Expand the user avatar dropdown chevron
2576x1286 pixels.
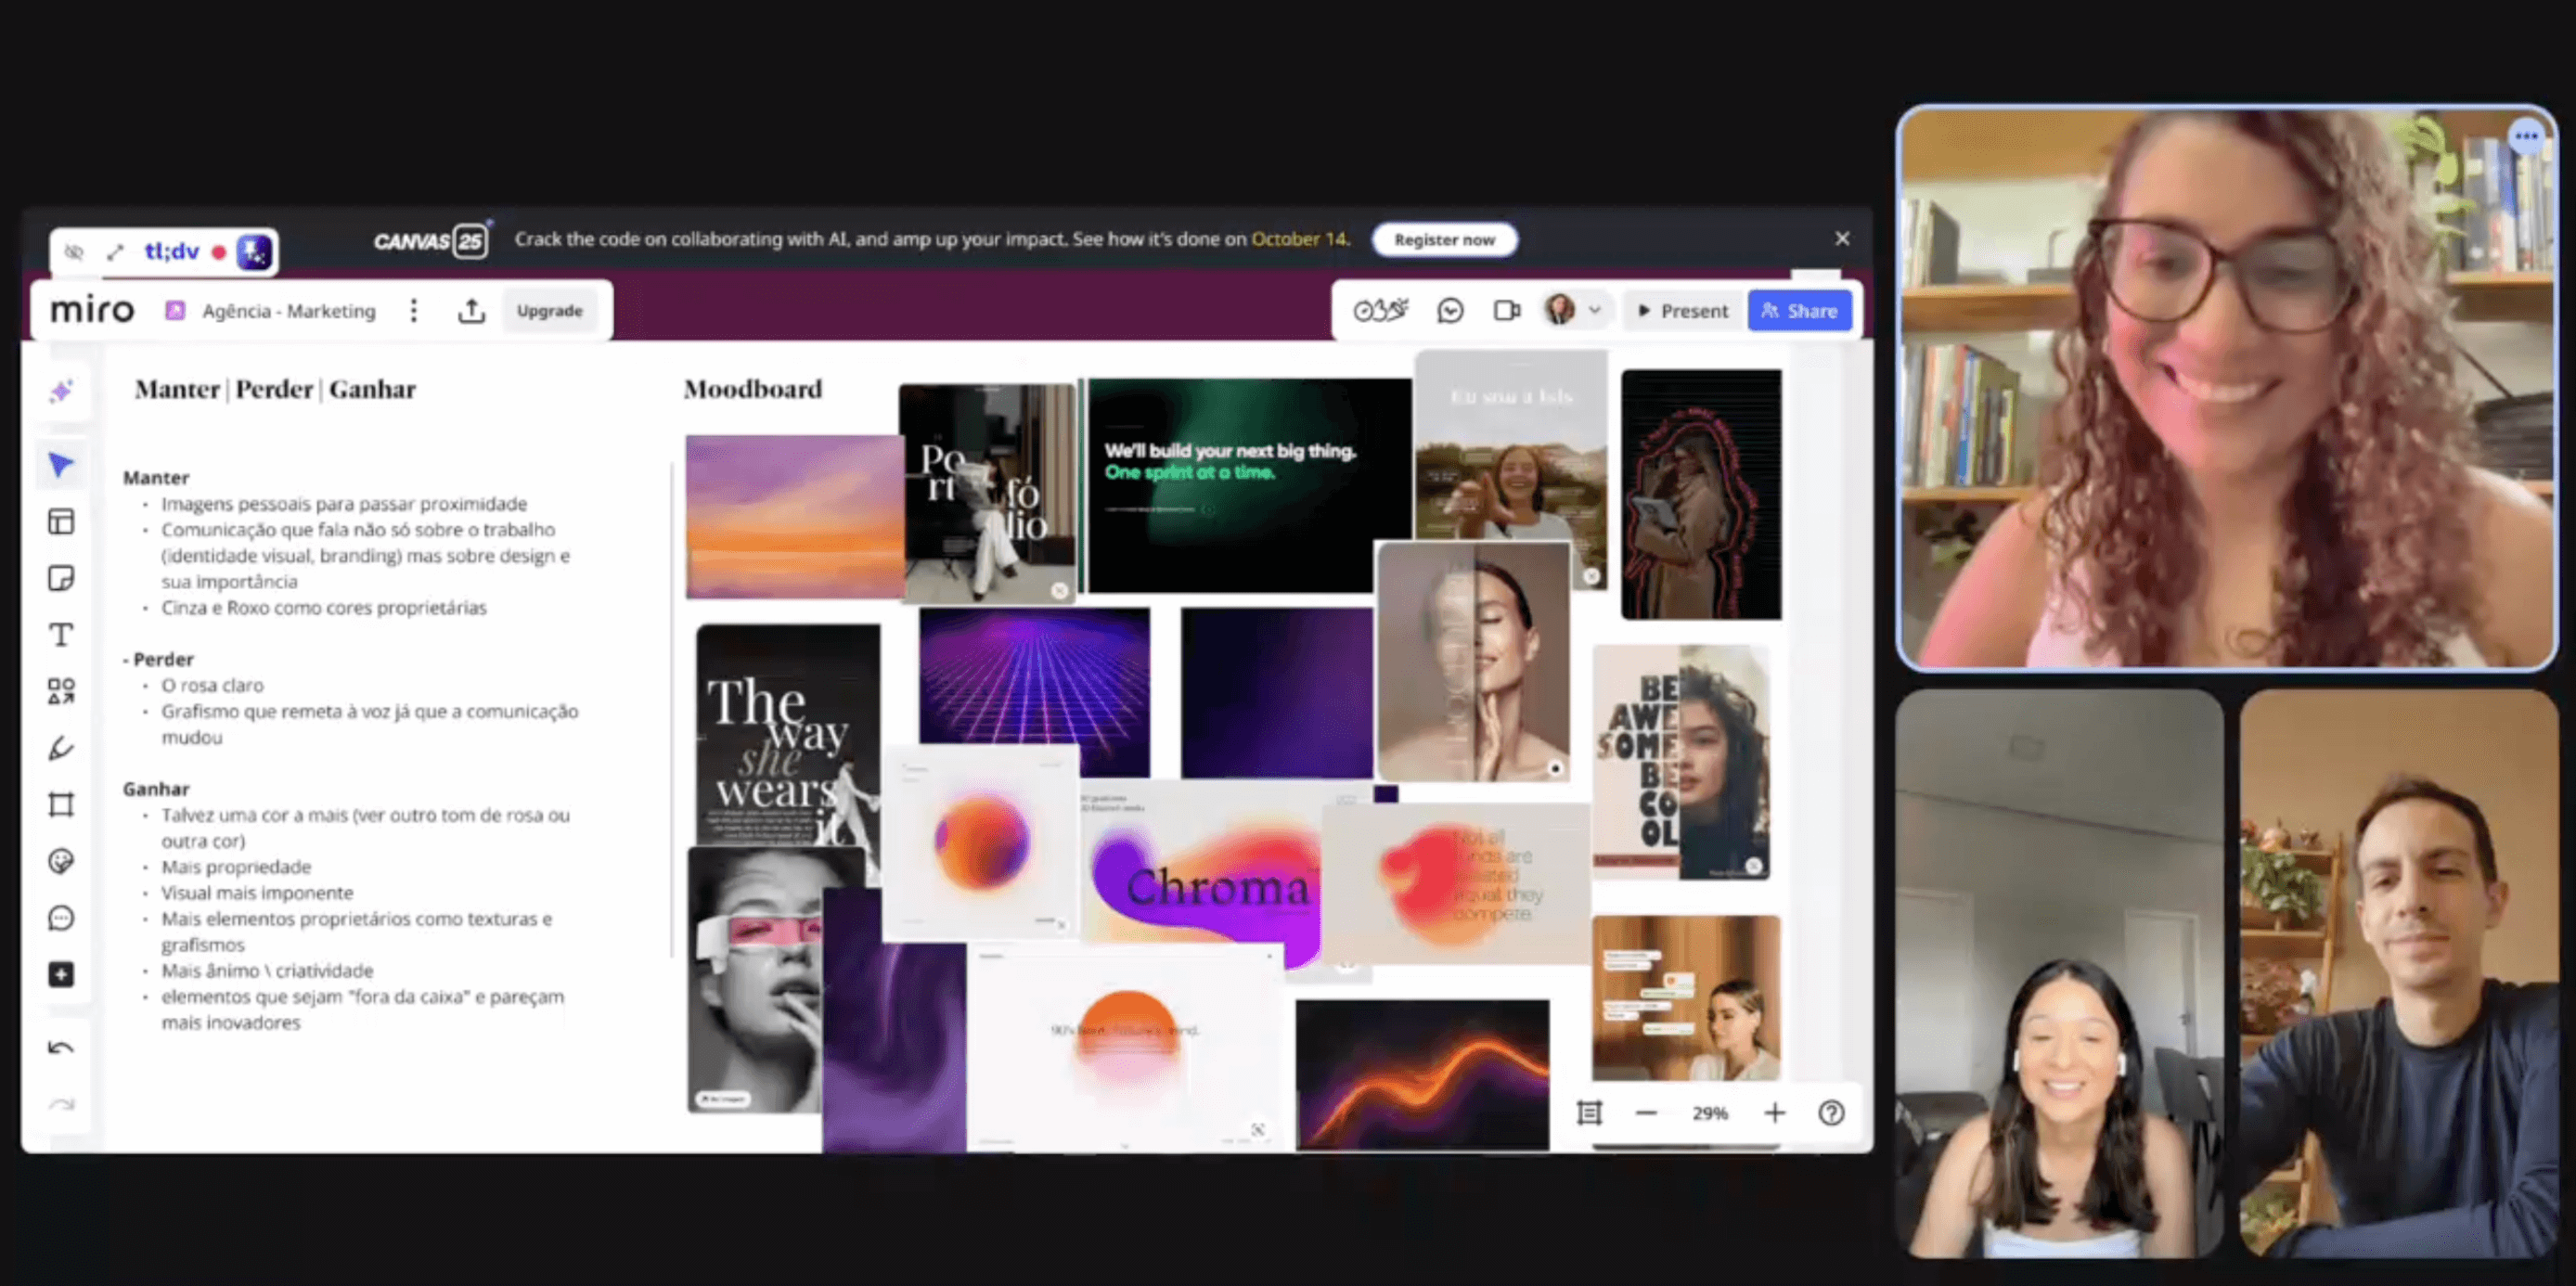pyautogui.click(x=1595, y=310)
